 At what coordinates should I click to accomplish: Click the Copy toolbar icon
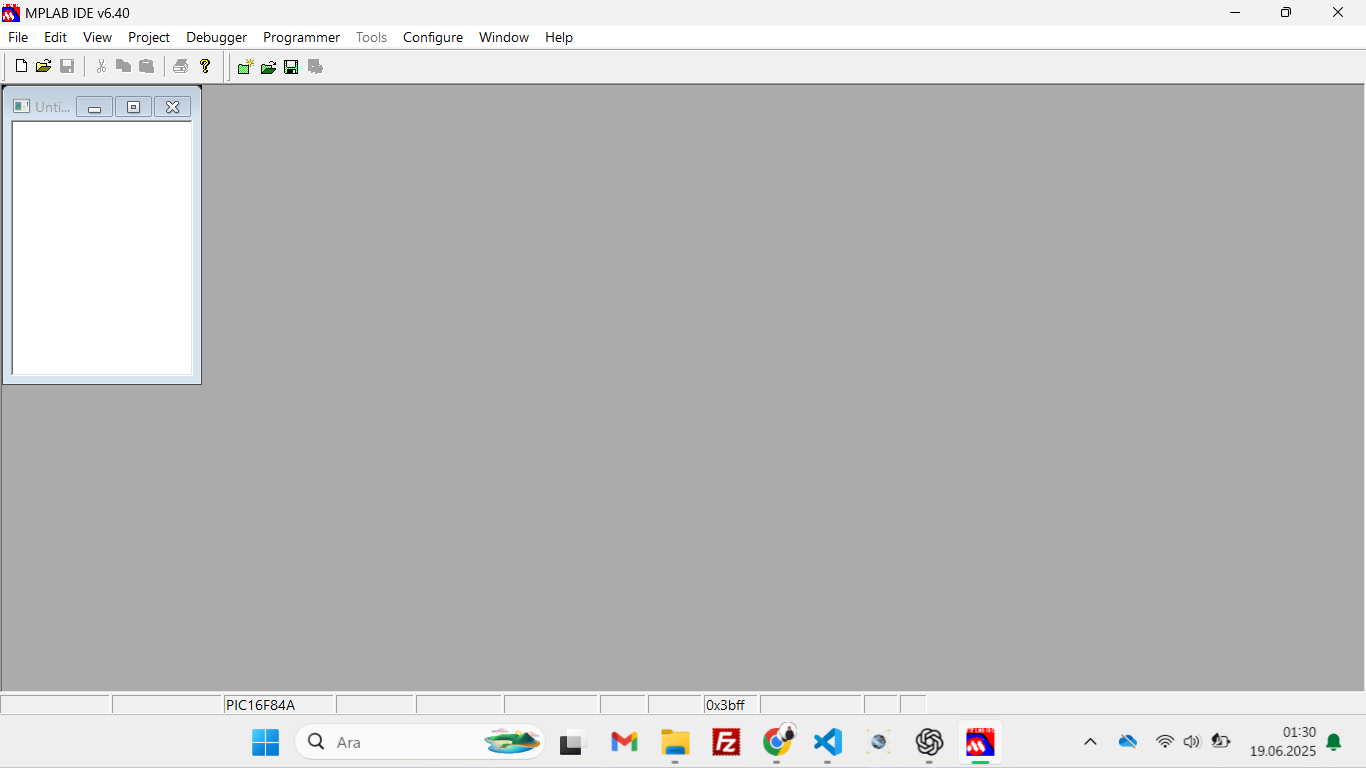click(123, 66)
